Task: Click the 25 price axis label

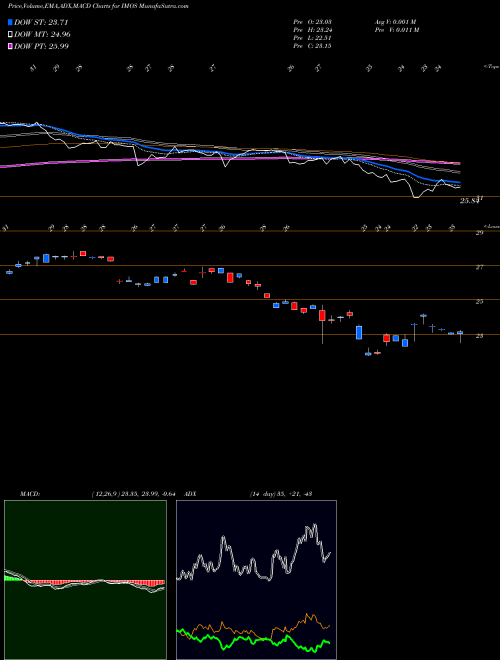Action: pos(479,301)
